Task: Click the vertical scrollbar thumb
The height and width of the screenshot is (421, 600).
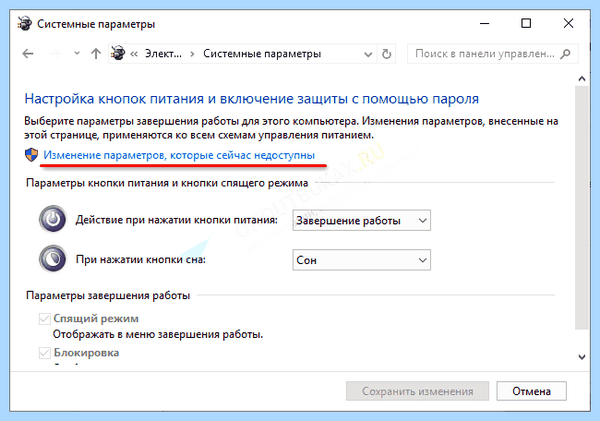Action: tap(582, 207)
